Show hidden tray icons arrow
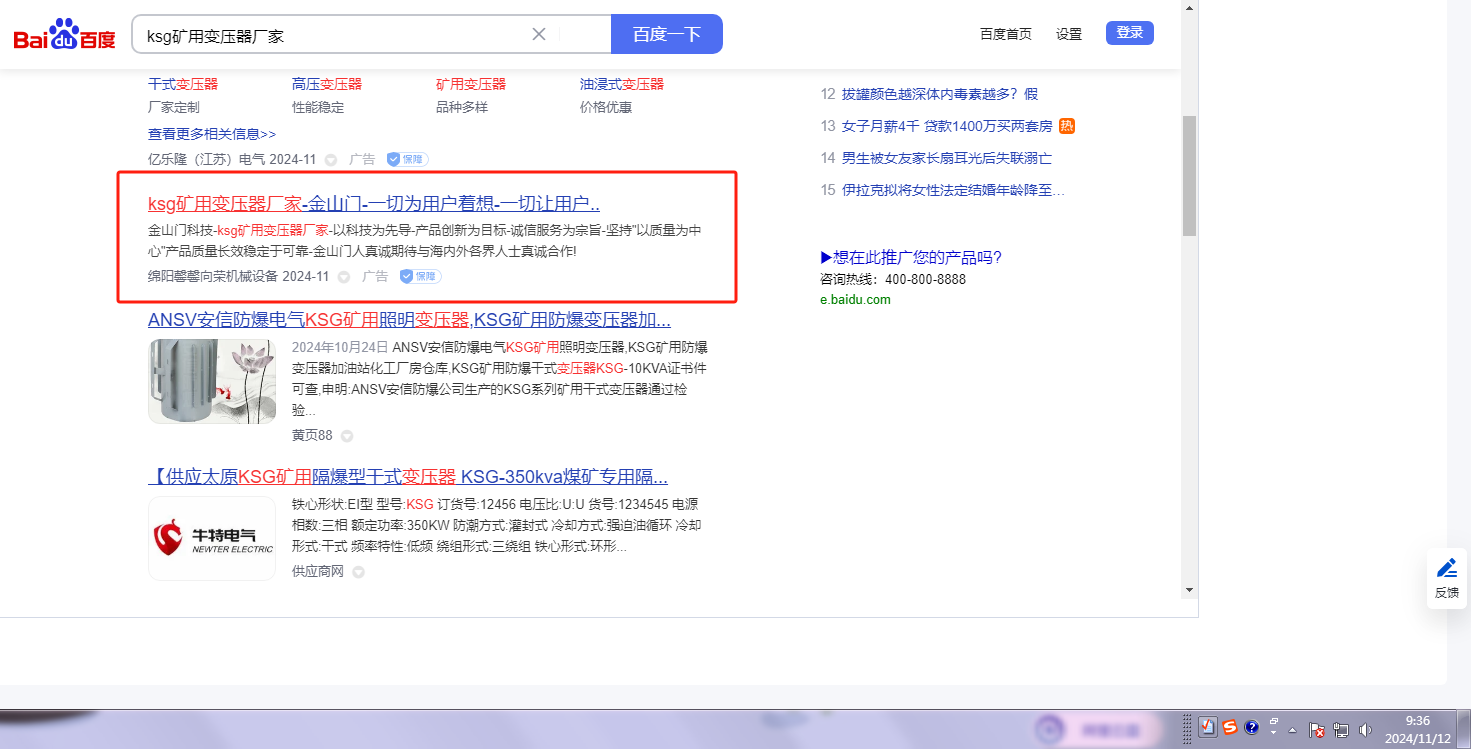This screenshot has width=1471, height=749. pyautogui.click(x=1292, y=729)
